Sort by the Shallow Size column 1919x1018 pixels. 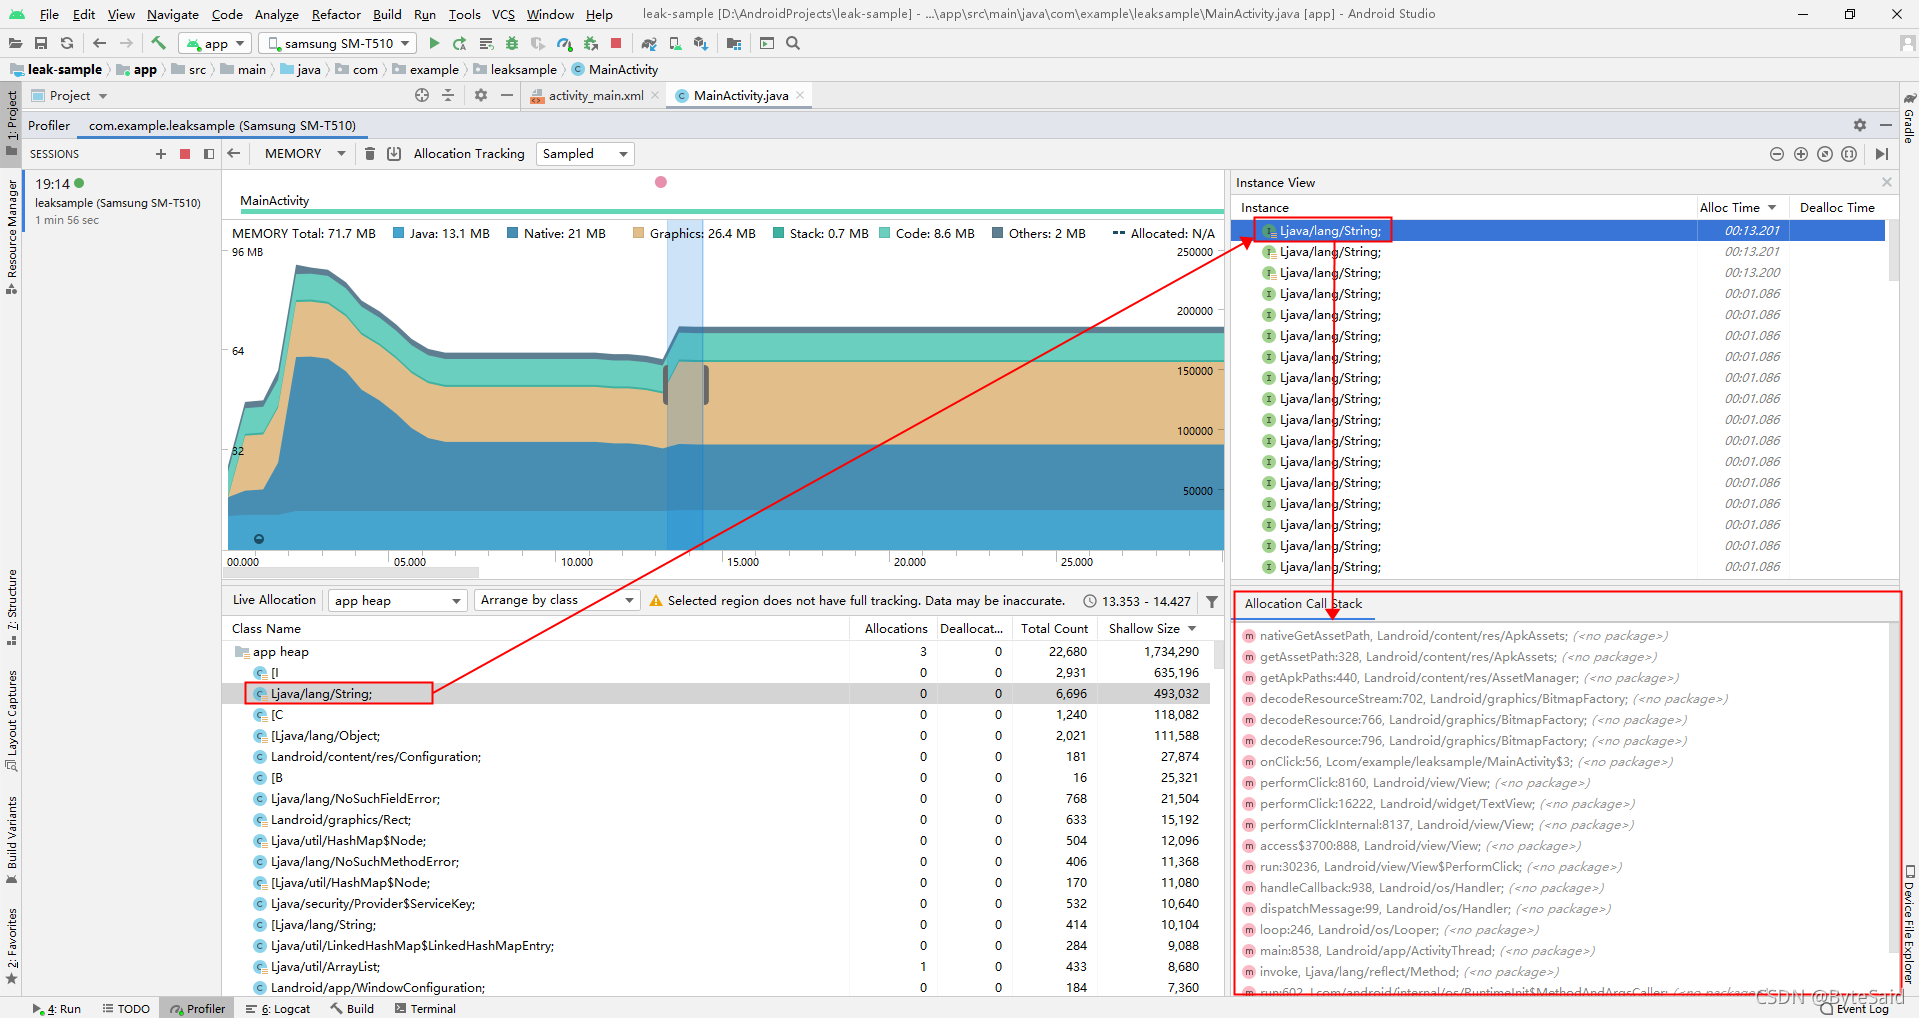1153,628
